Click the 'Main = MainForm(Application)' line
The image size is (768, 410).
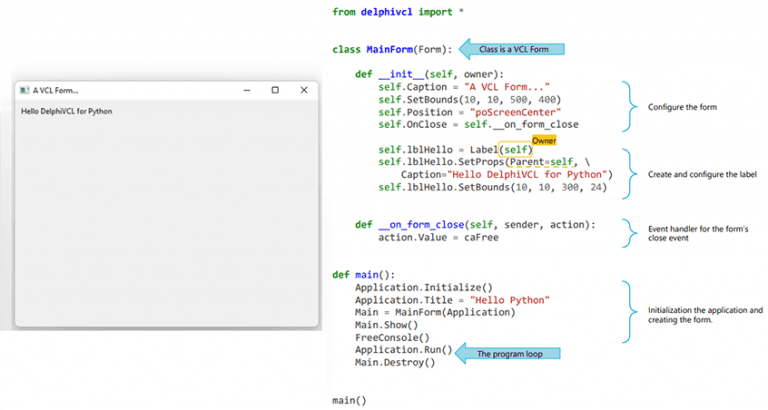pyautogui.click(x=435, y=313)
